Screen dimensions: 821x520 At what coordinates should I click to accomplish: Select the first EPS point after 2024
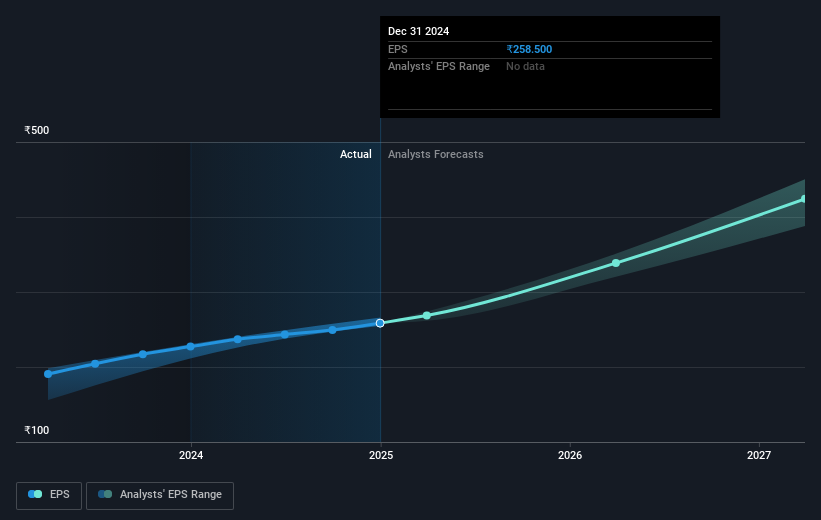238,339
